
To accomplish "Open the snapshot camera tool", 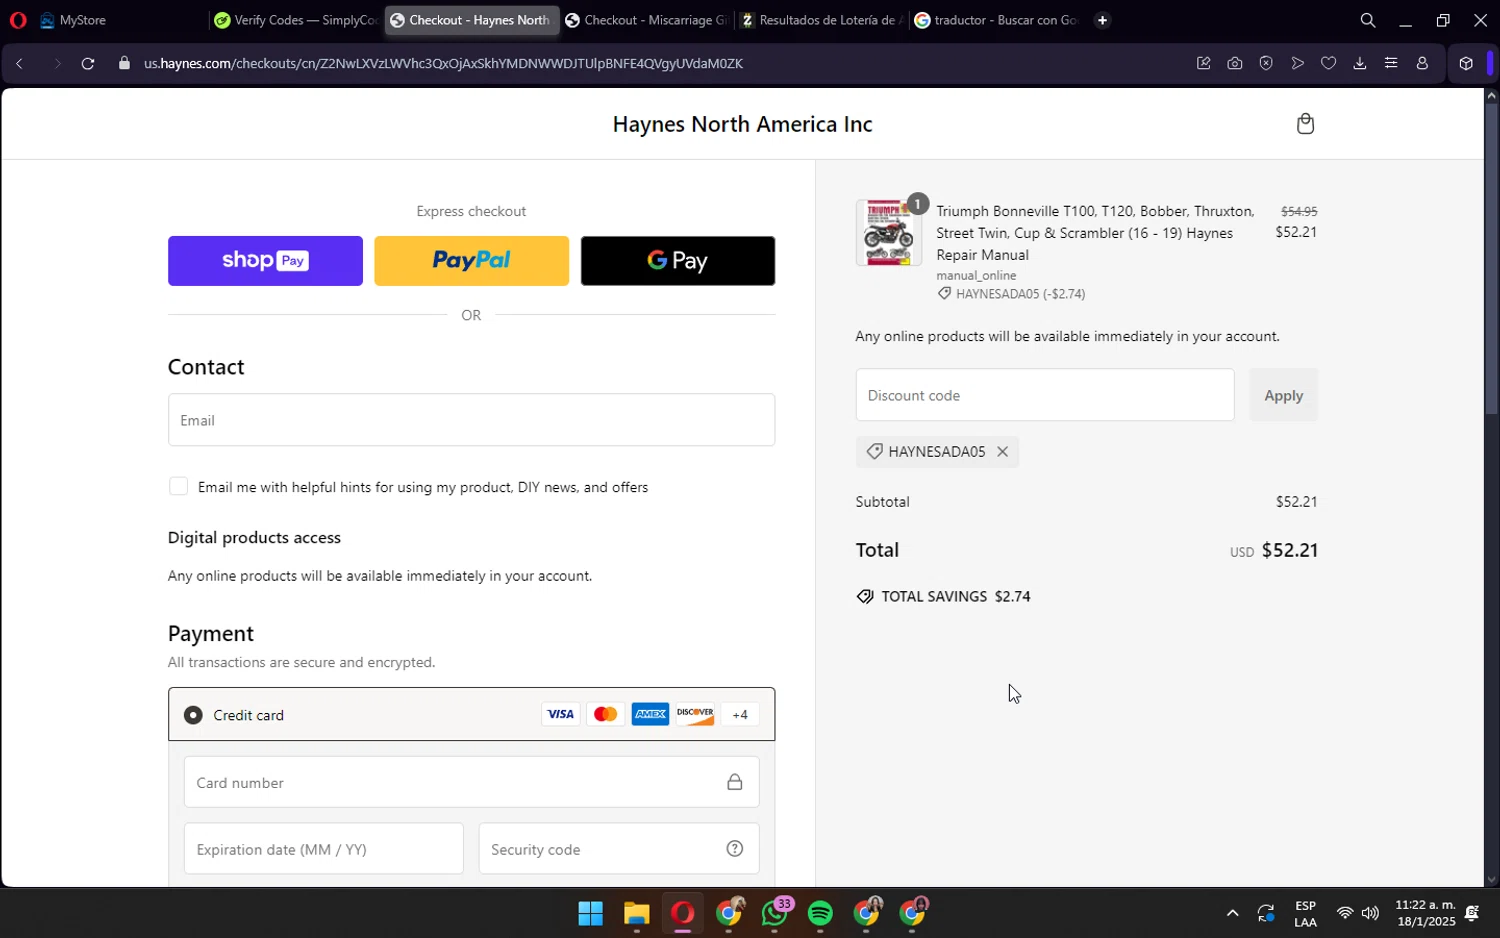I will (1235, 63).
